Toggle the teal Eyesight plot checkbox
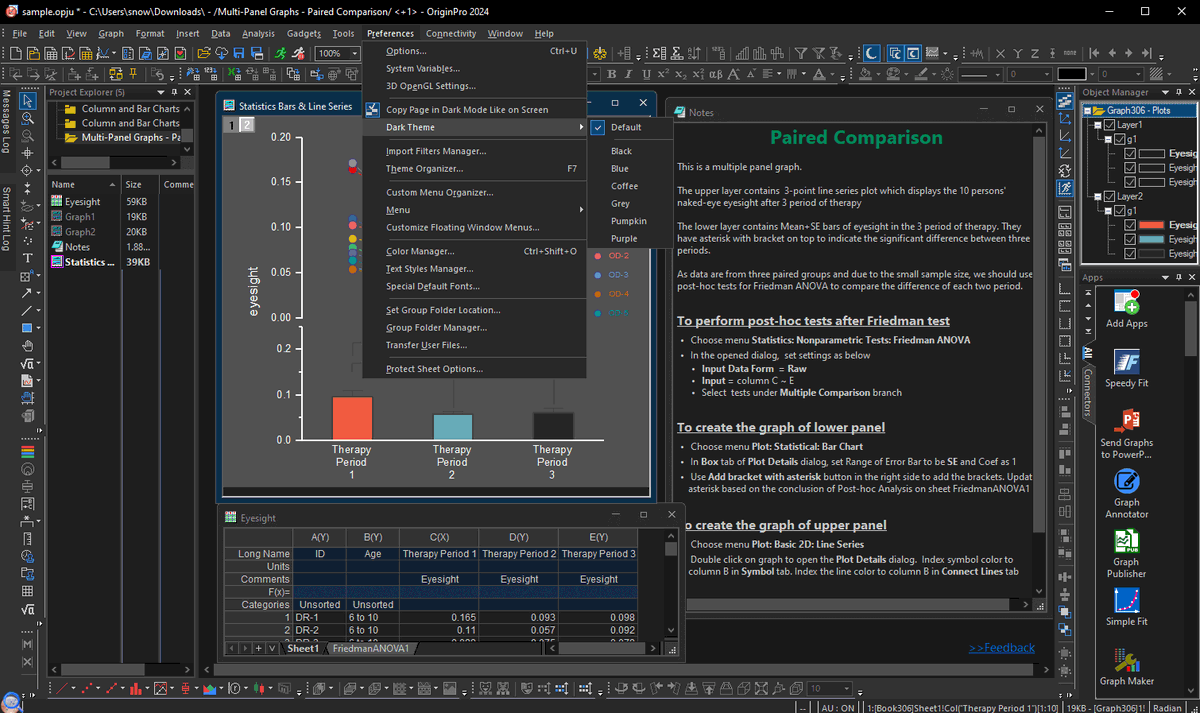 point(1130,239)
